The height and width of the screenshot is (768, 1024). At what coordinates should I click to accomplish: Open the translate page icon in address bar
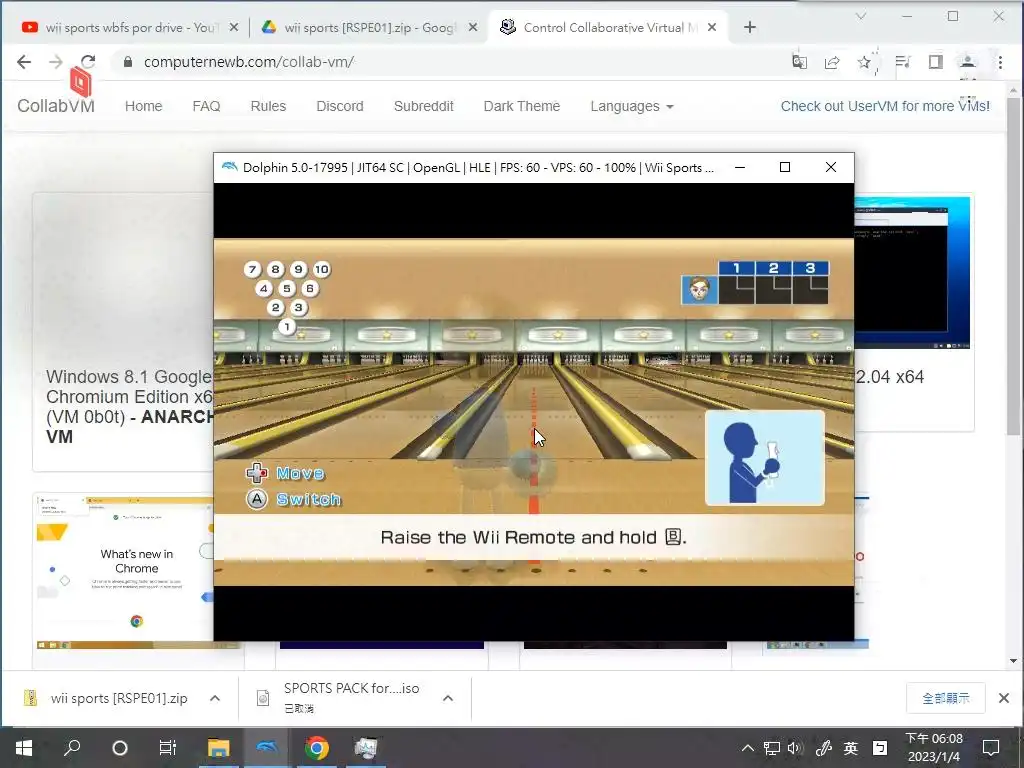(799, 62)
